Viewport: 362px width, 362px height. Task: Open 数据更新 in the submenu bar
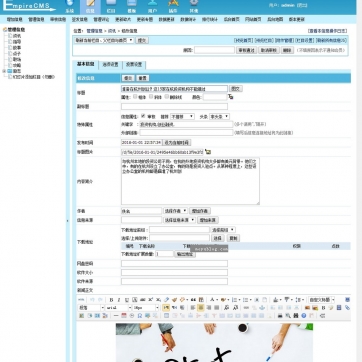166,19
